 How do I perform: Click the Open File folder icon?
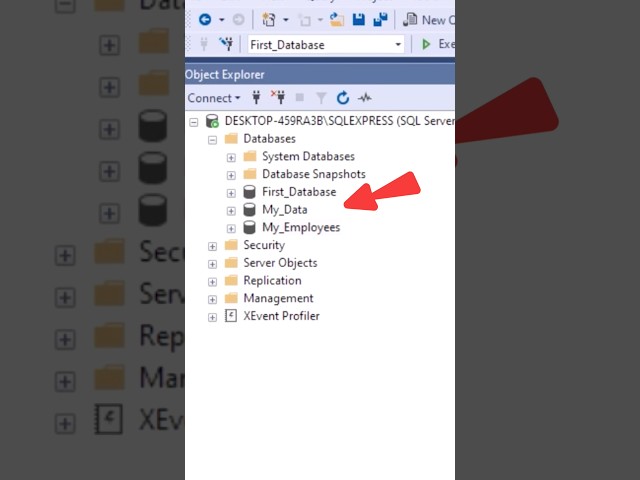pos(337,20)
